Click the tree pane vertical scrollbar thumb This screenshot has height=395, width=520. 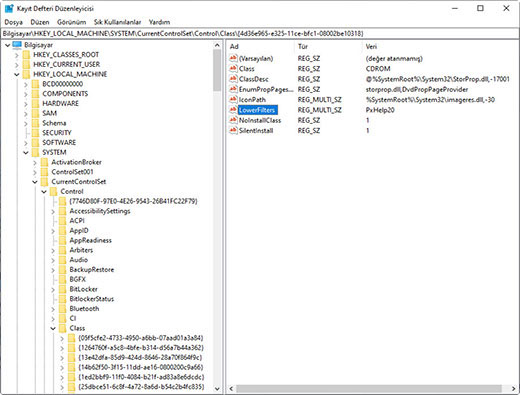[217, 70]
